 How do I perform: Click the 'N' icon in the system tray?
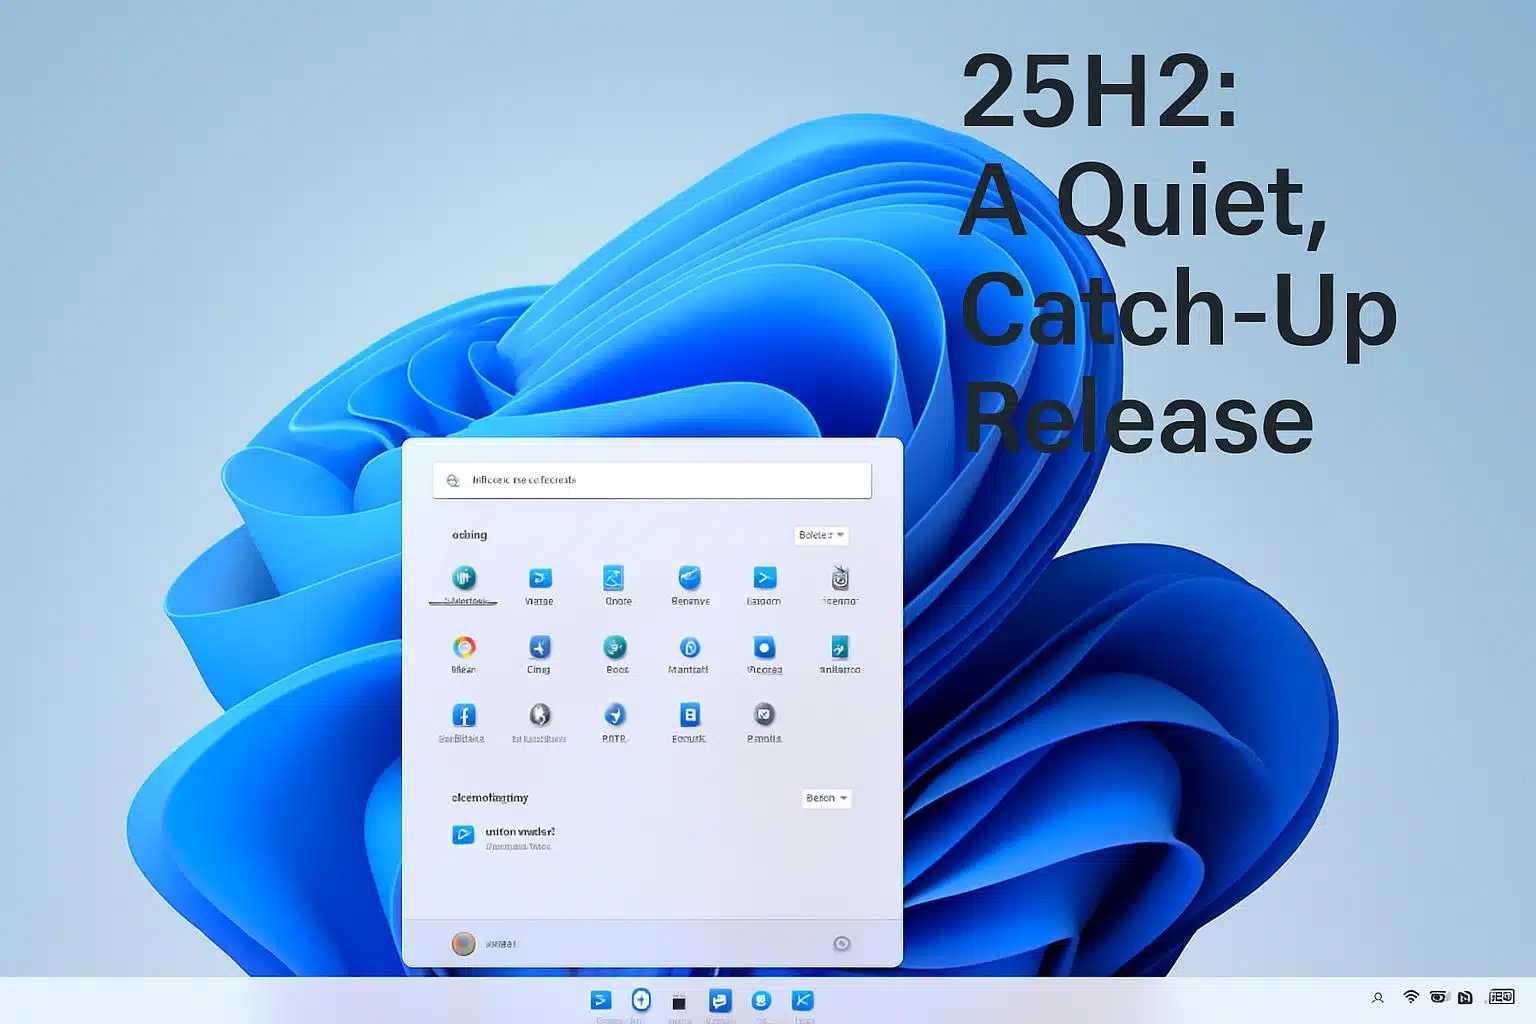tap(1466, 997)
